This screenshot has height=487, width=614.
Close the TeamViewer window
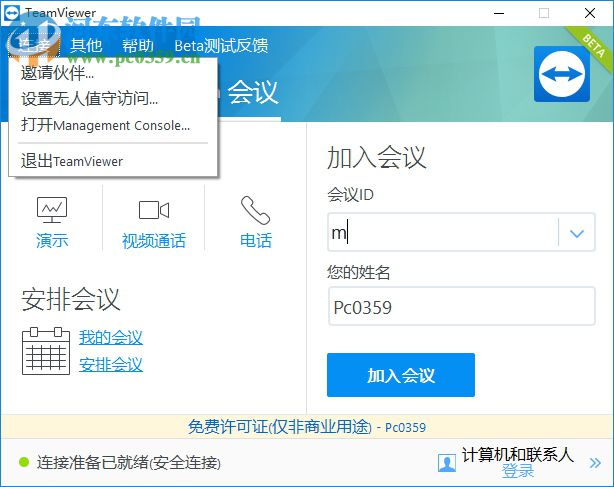(590, 13)
